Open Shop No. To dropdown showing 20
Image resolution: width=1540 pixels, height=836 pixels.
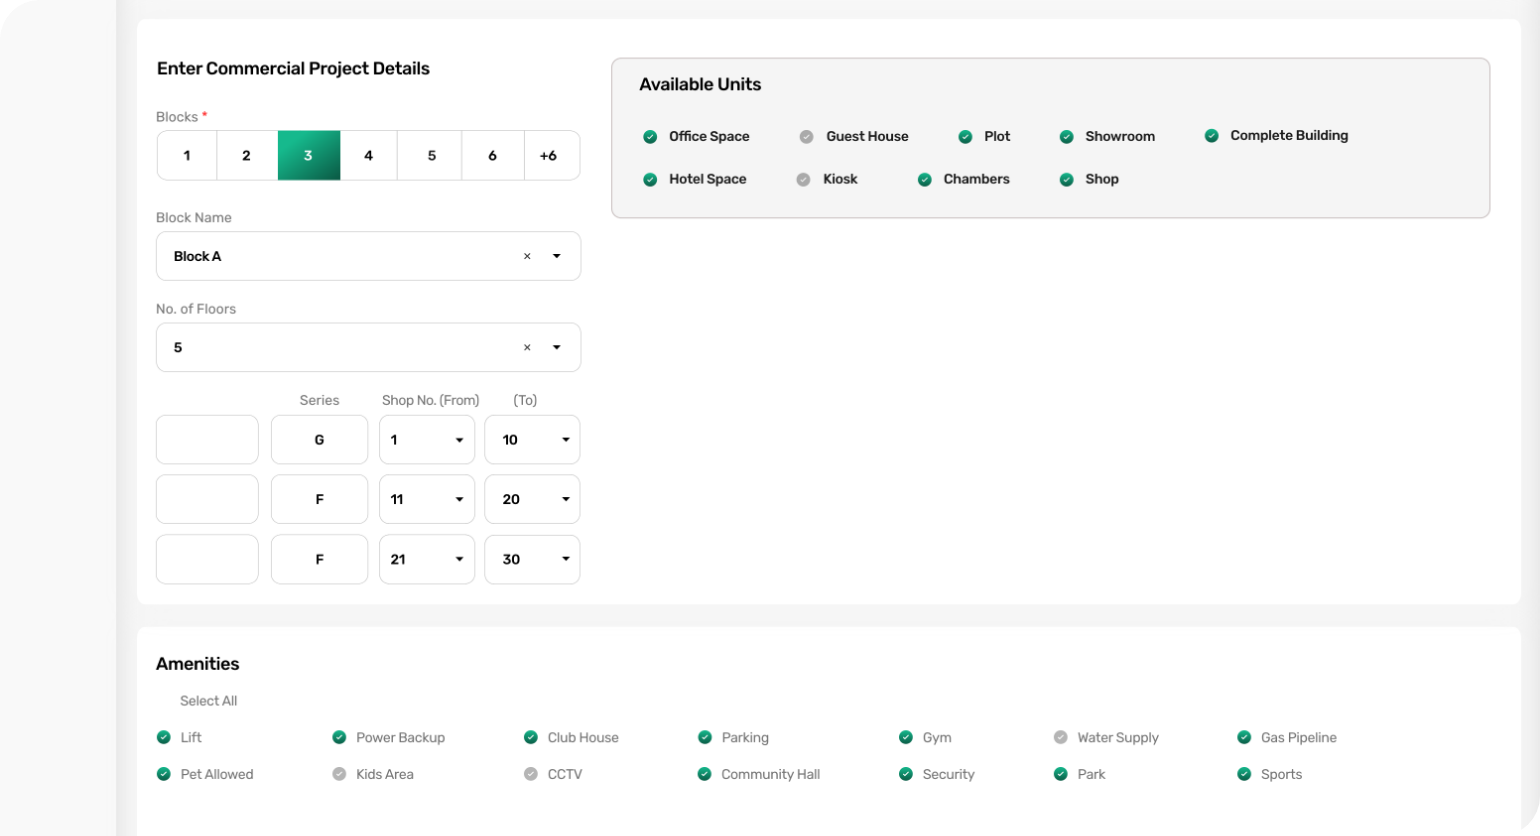(532, 500)
